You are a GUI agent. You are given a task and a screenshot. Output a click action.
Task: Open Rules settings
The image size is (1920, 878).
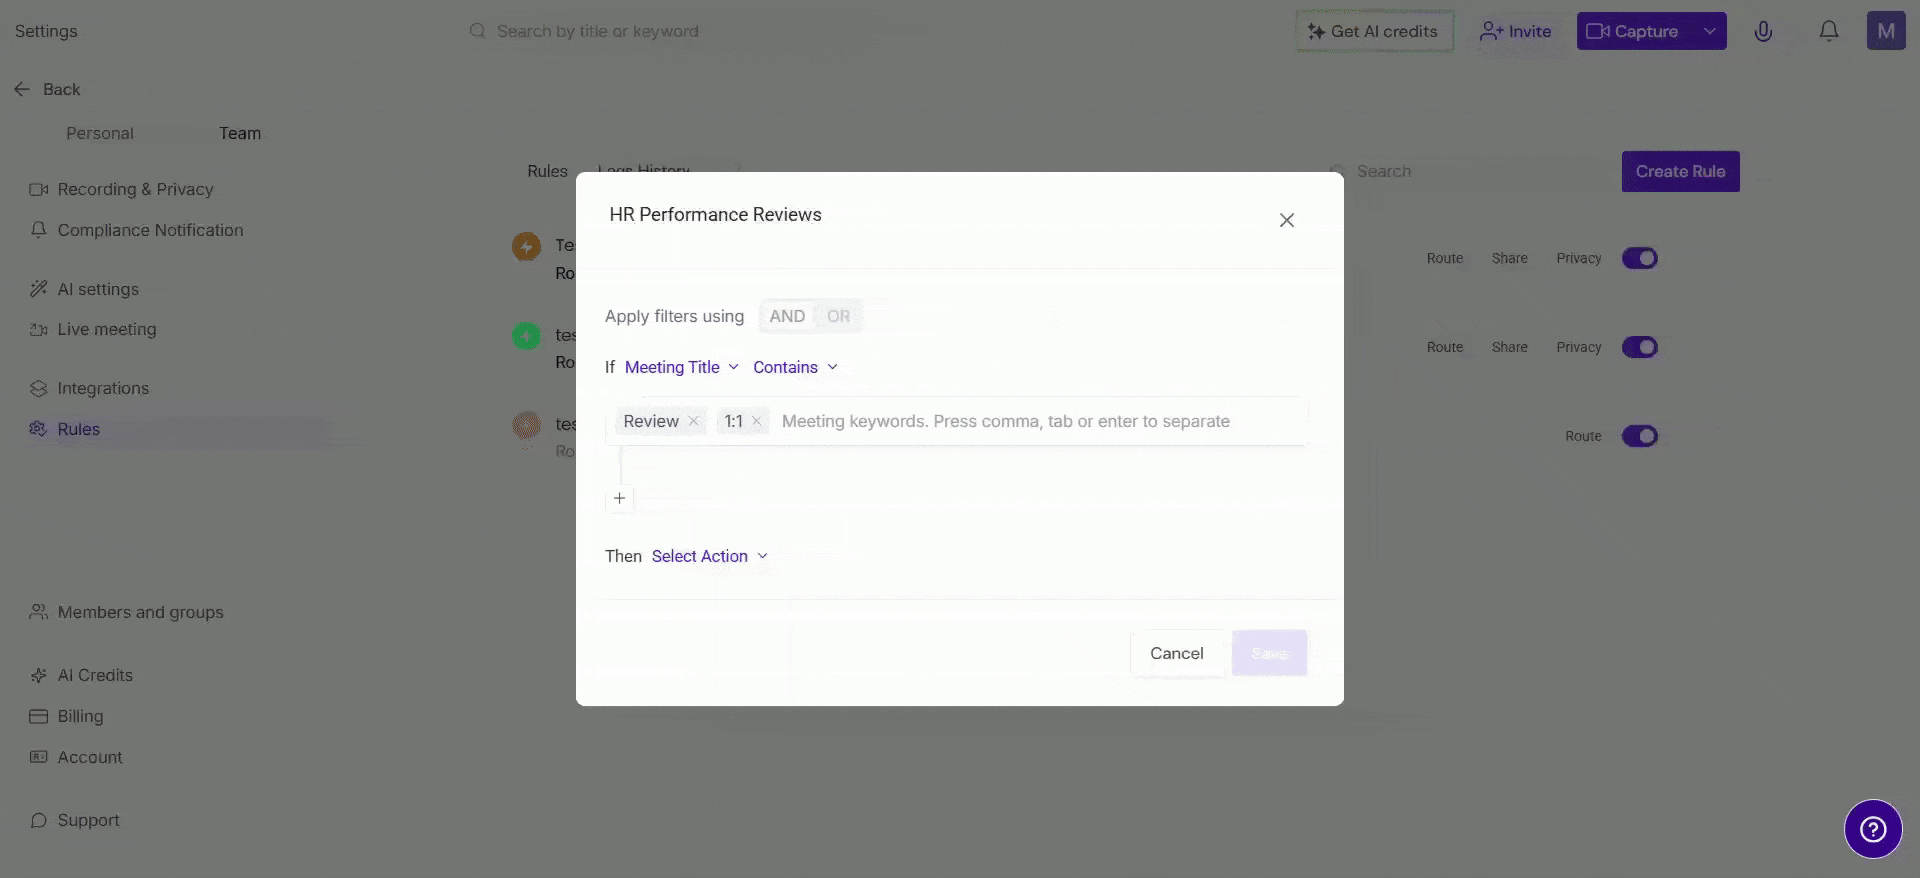(65, 429)
